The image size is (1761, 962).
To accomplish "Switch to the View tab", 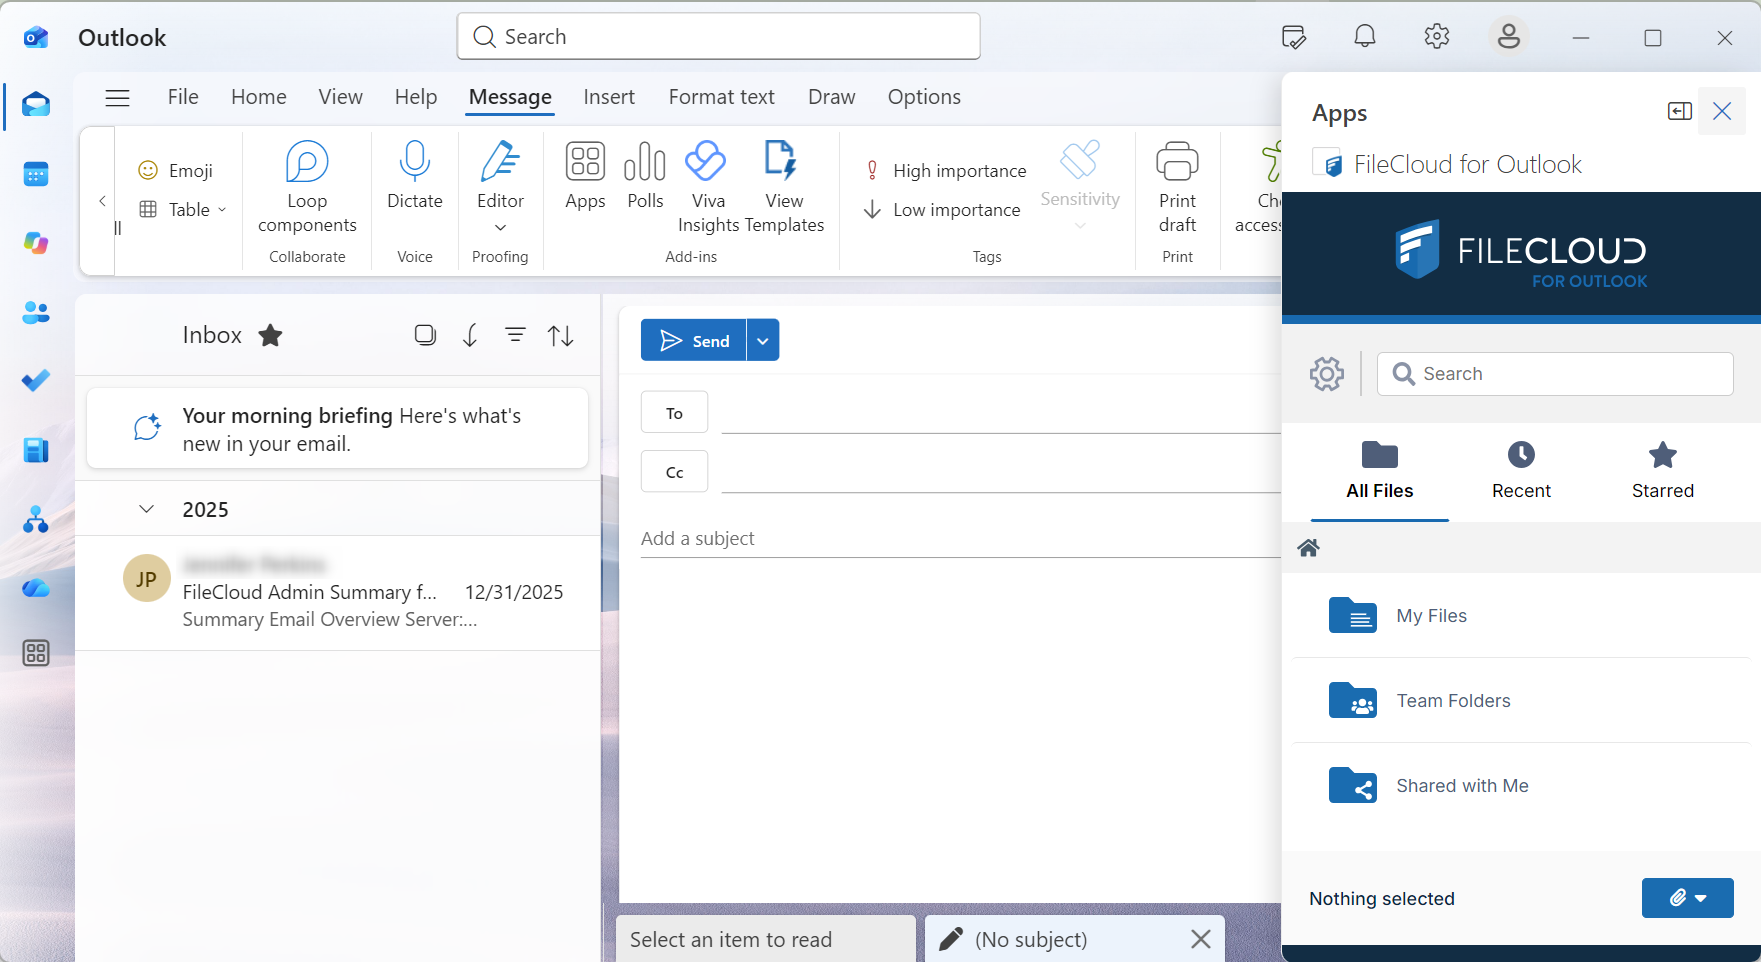I will (x=340, y=97).
